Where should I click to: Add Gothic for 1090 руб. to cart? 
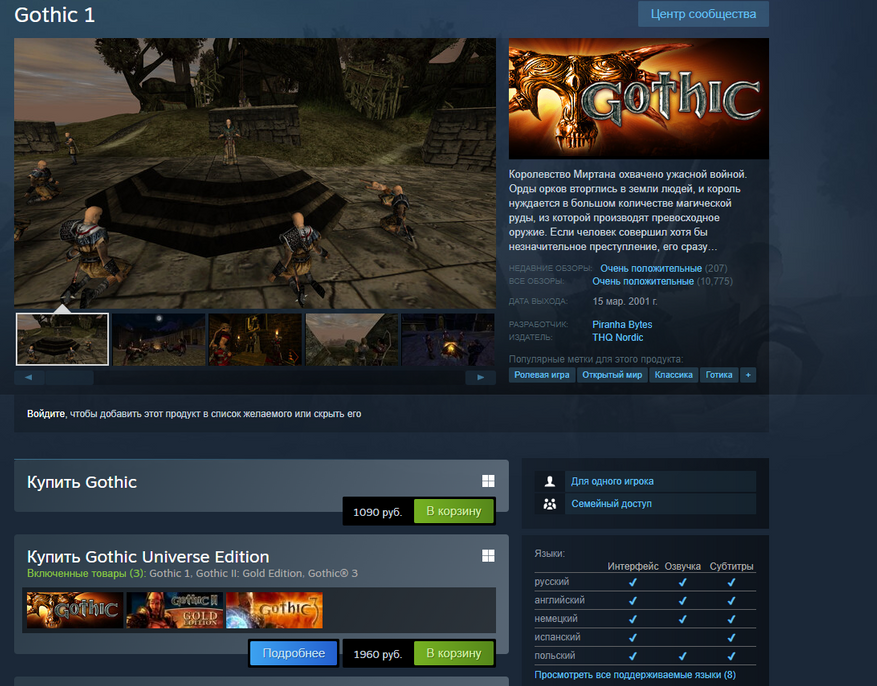(454, 511)
